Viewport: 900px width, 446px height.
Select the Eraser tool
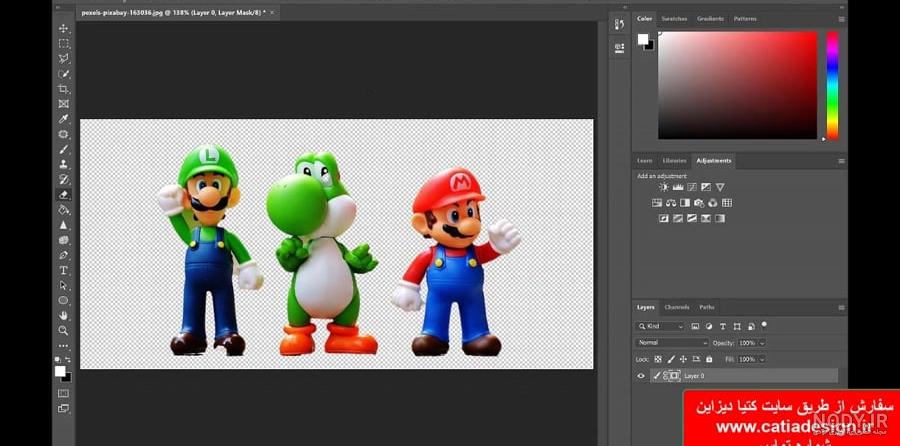click(64, 195)
